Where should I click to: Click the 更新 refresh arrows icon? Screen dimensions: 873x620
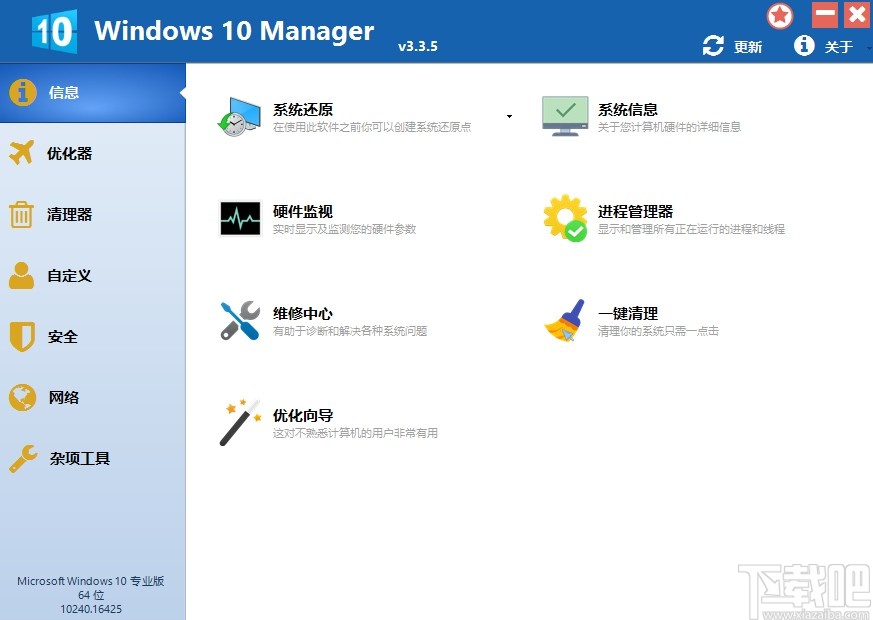click(x=713, y=45)
